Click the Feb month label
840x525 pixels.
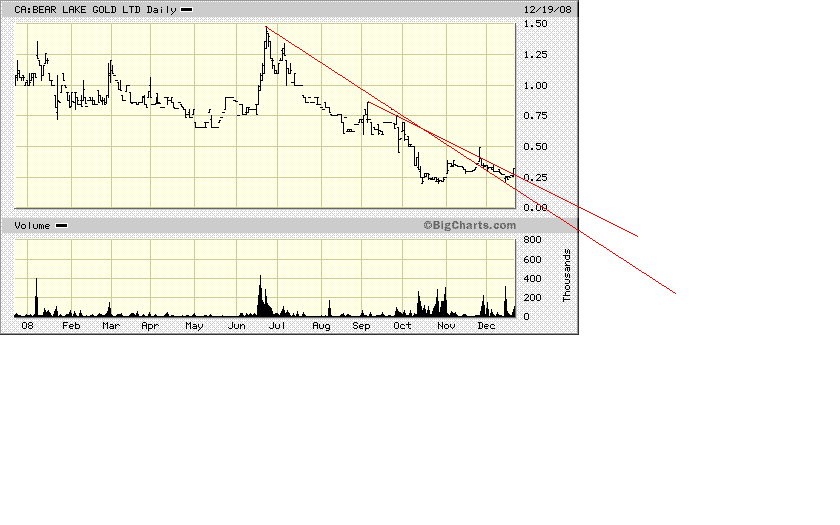pyautogui.click(x=71, y=326)
